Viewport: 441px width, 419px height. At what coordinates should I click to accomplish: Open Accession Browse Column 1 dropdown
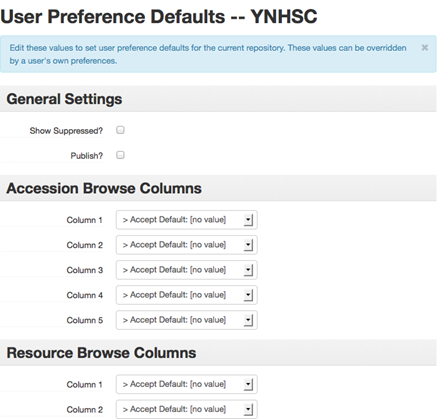[187, 220]
